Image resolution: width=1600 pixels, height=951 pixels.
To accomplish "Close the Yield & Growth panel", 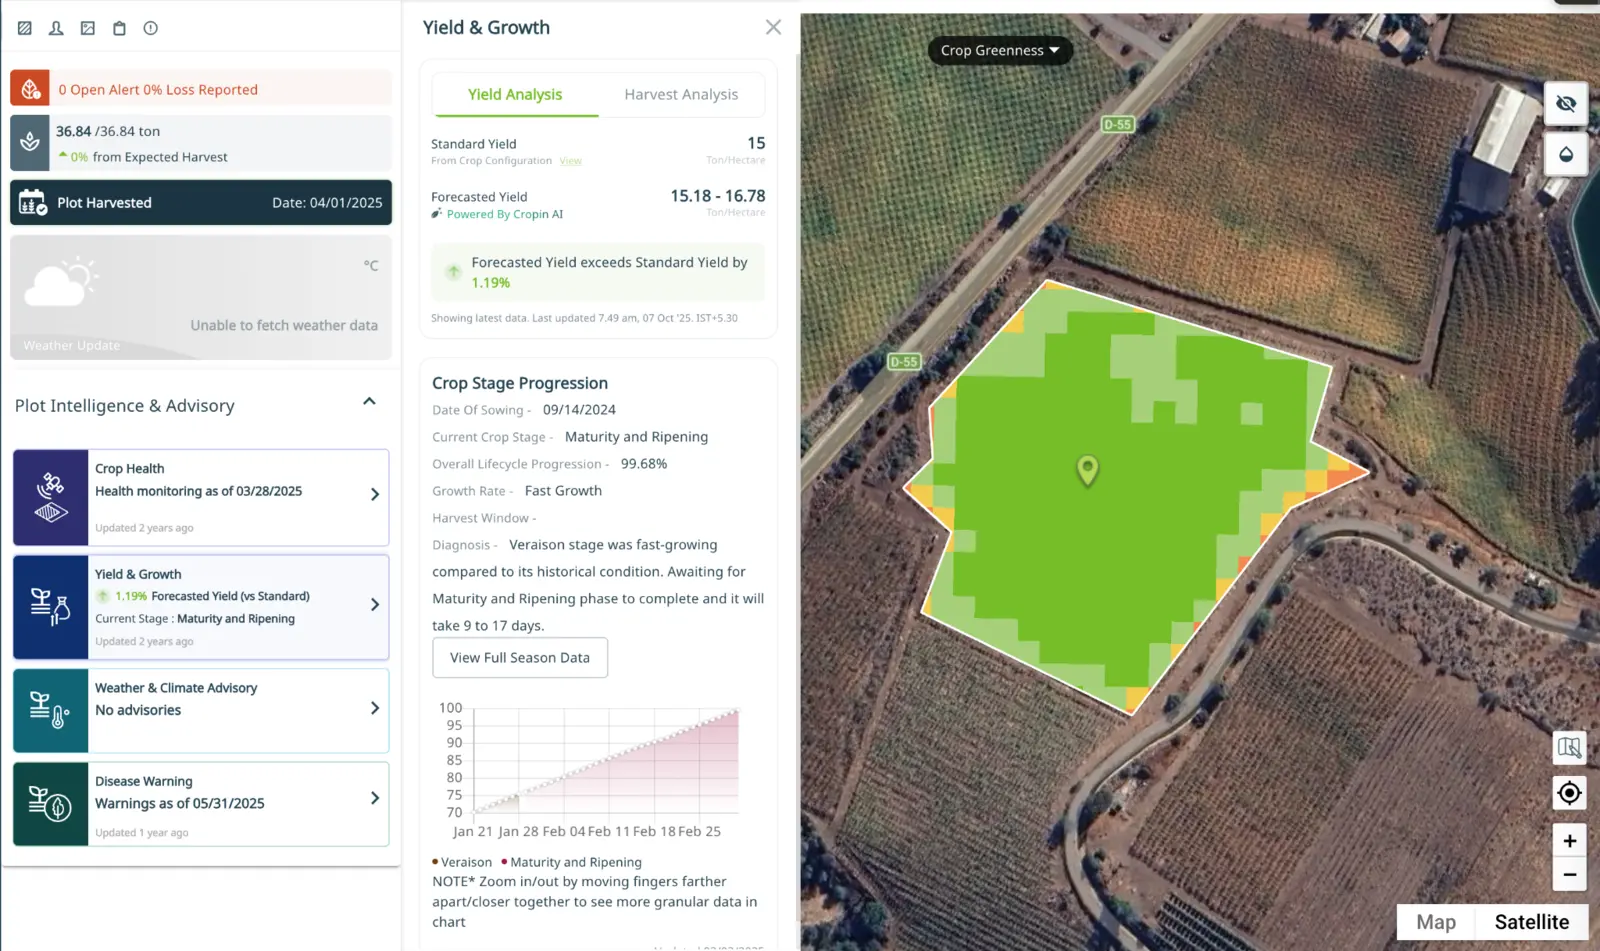I will pyautogui.click(x=773, y=28).
